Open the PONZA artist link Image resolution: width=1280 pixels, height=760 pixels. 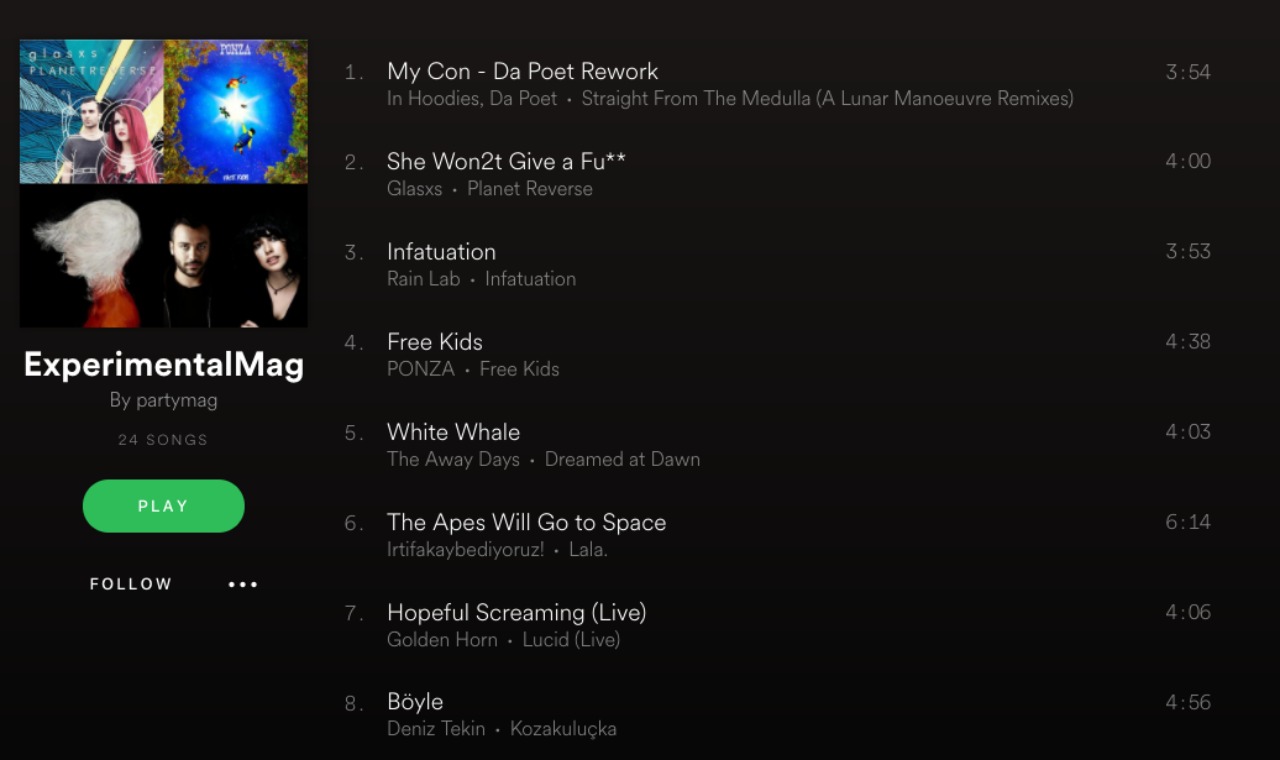421,368
